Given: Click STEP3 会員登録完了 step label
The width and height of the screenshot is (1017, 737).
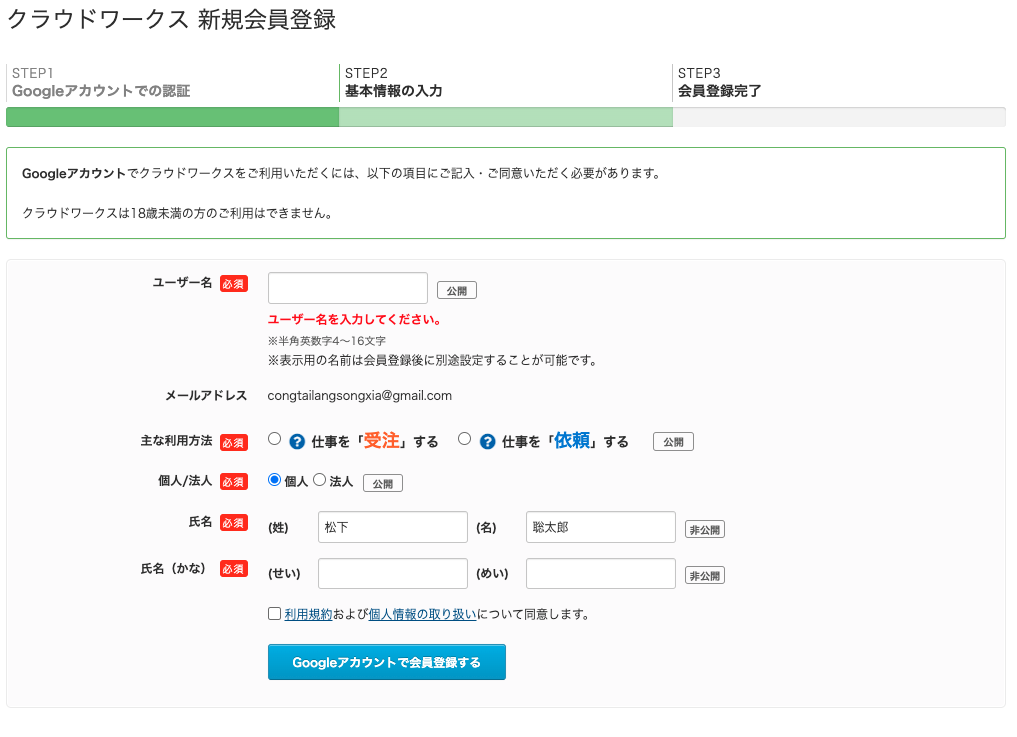Looking at the screenshot, I should tap(719, 82).
